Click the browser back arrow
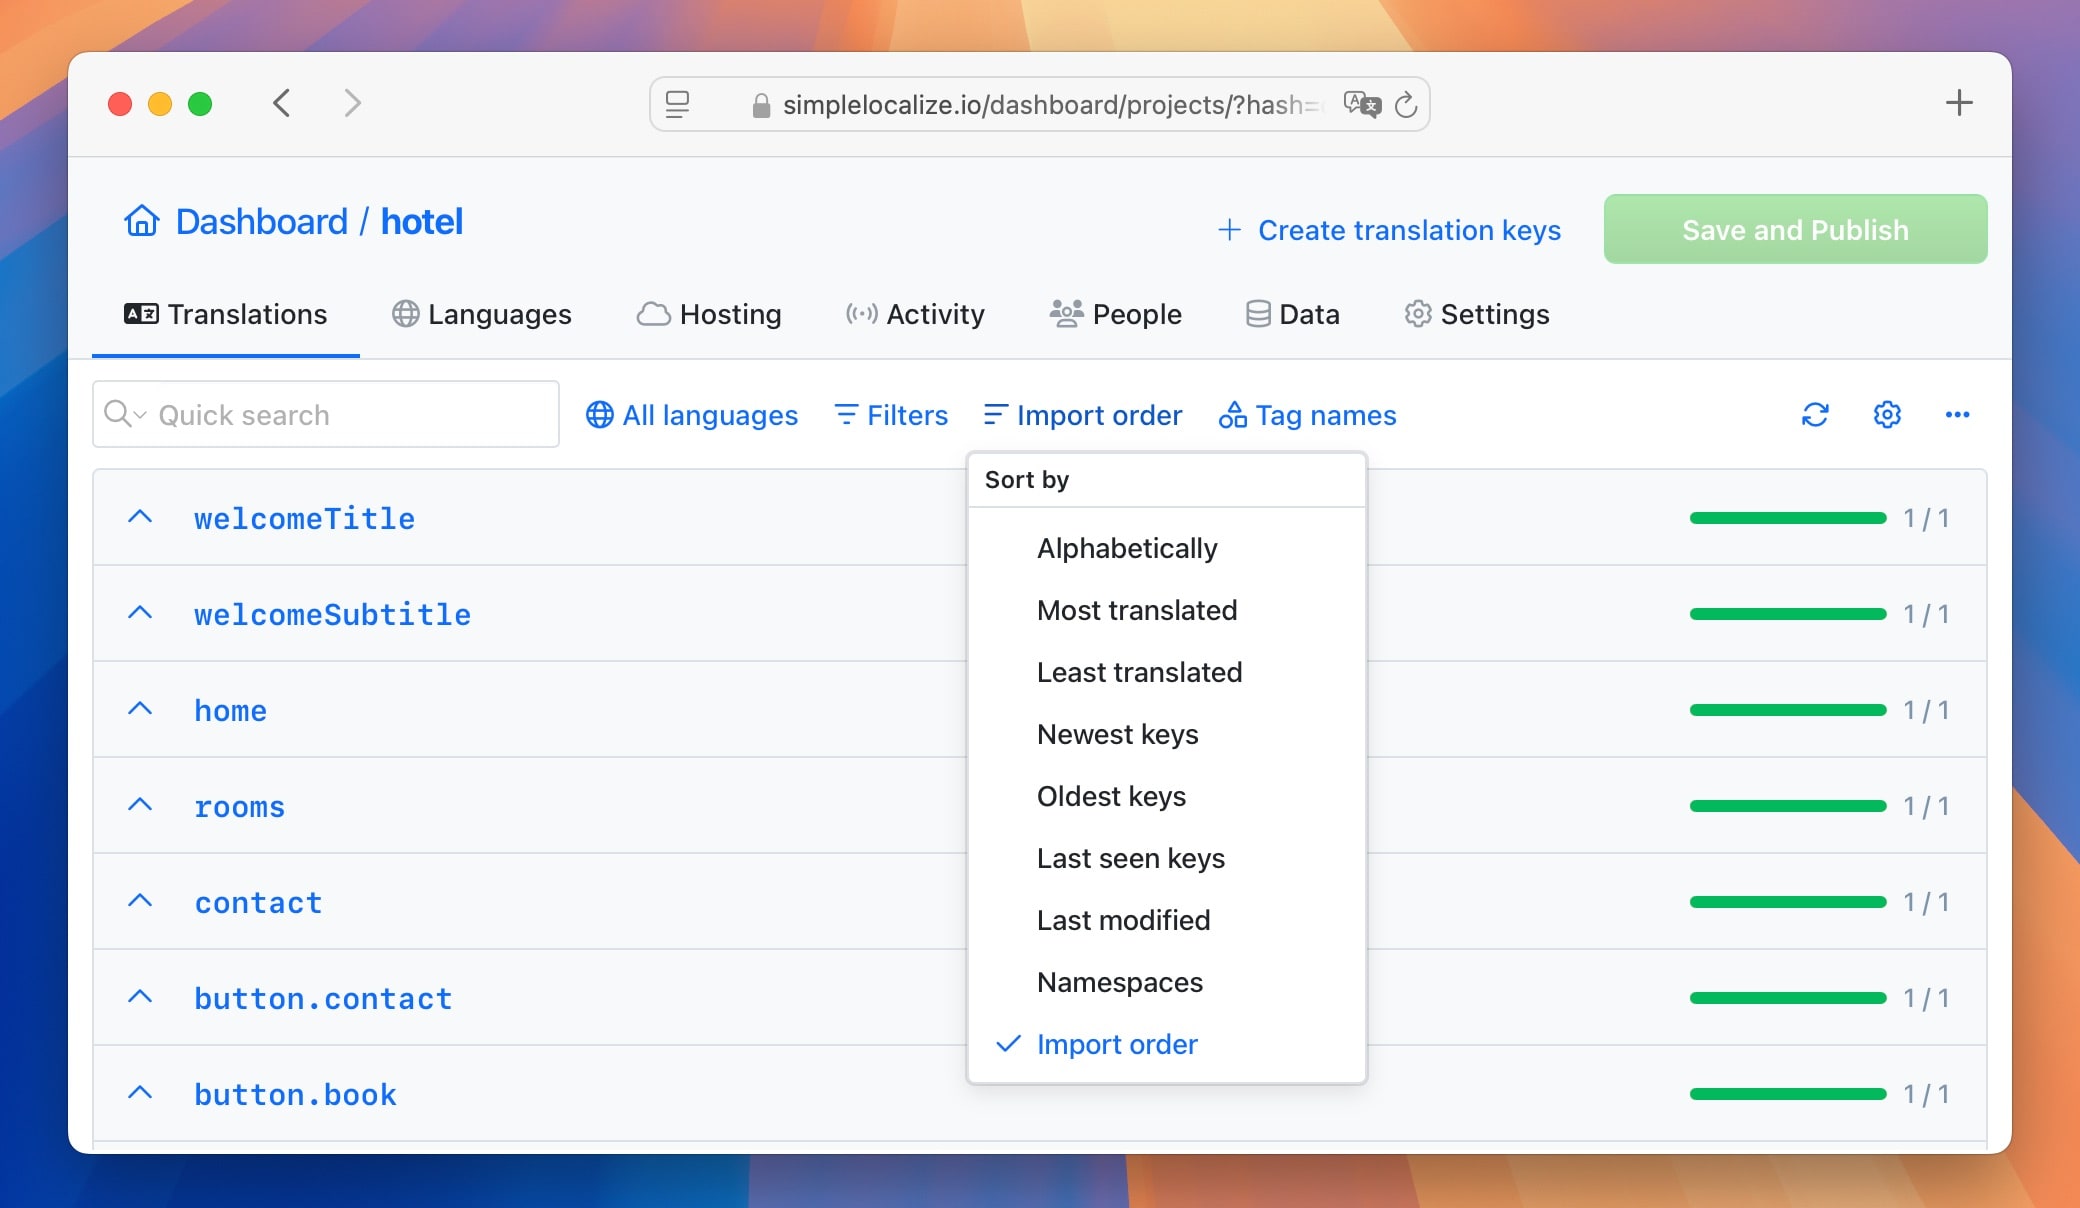This screenshot has height=1208, width=2080. point(282,103)
